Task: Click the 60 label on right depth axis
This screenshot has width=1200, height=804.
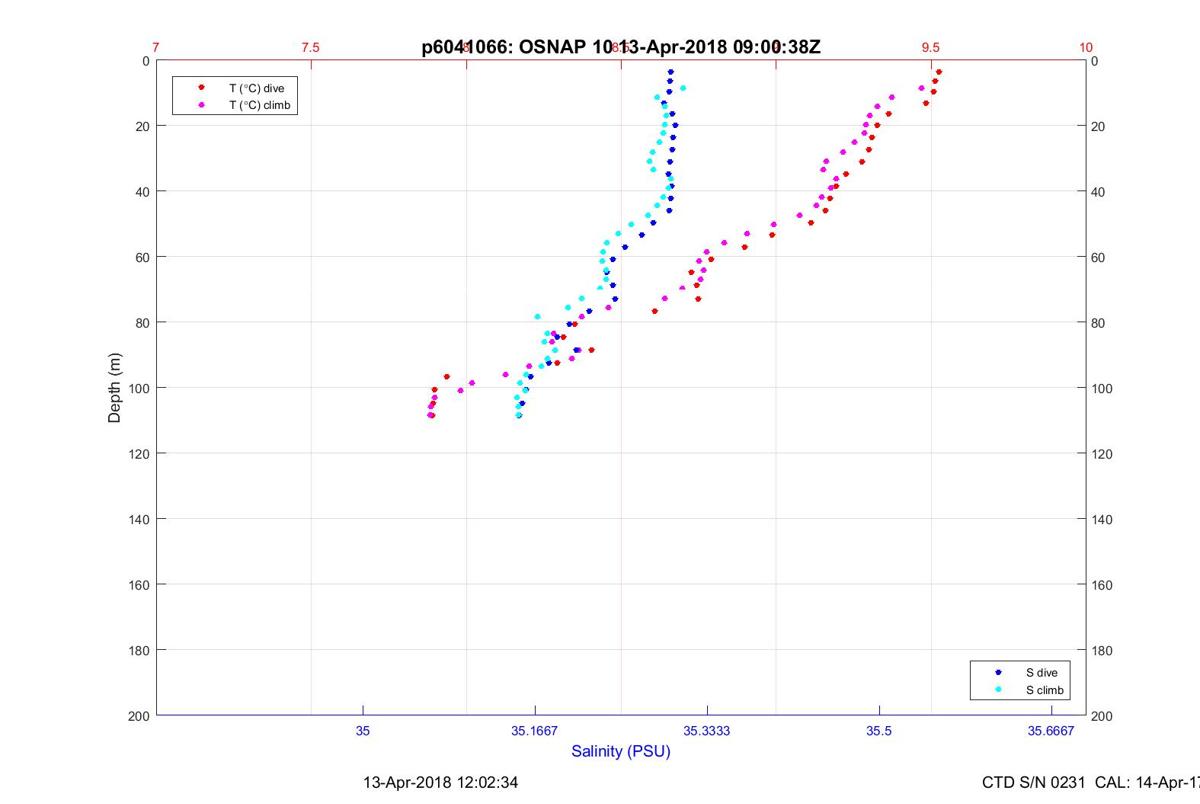Action: coord(1098,257)
